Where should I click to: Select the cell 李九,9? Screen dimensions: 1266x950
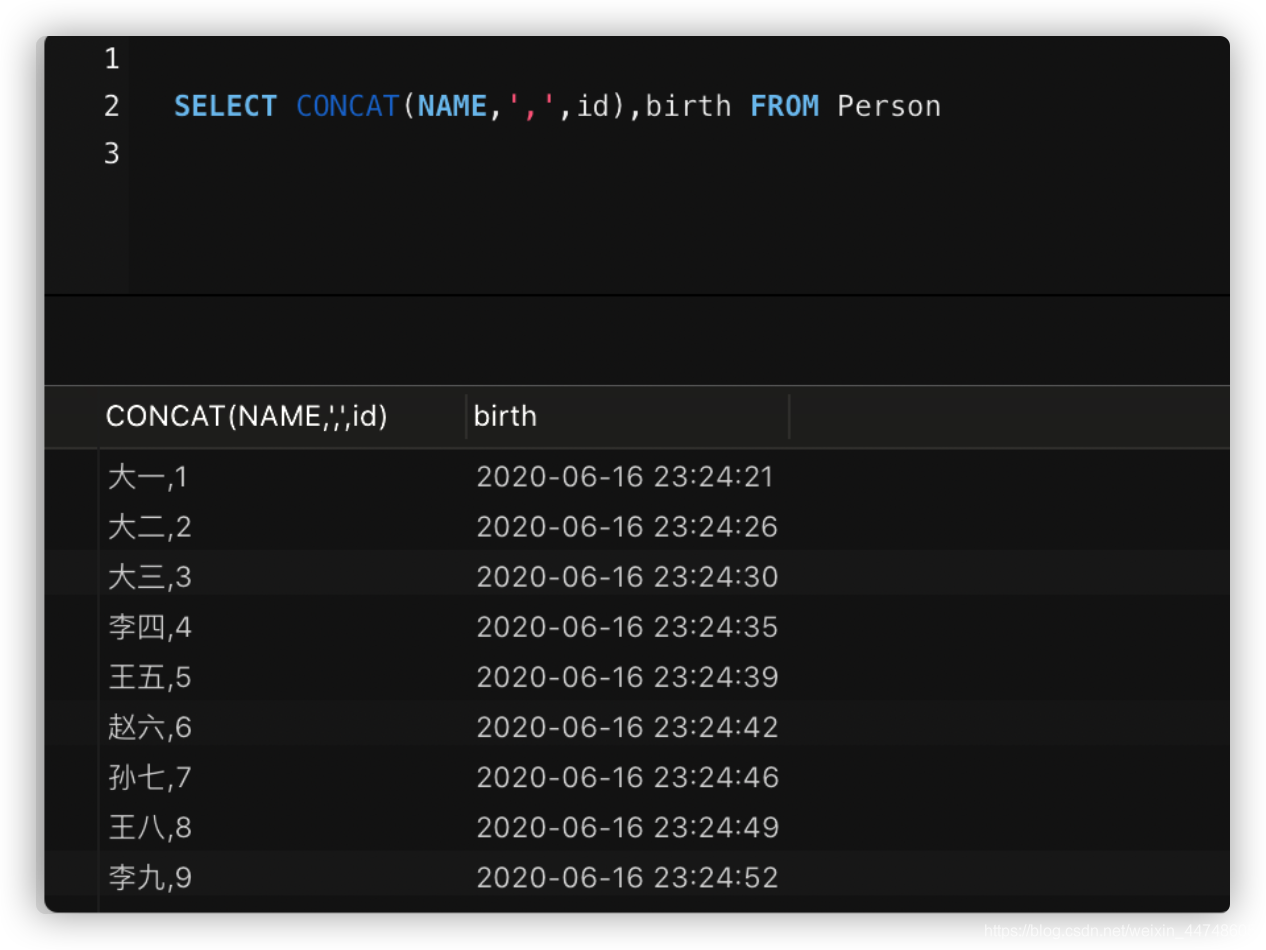150,877
